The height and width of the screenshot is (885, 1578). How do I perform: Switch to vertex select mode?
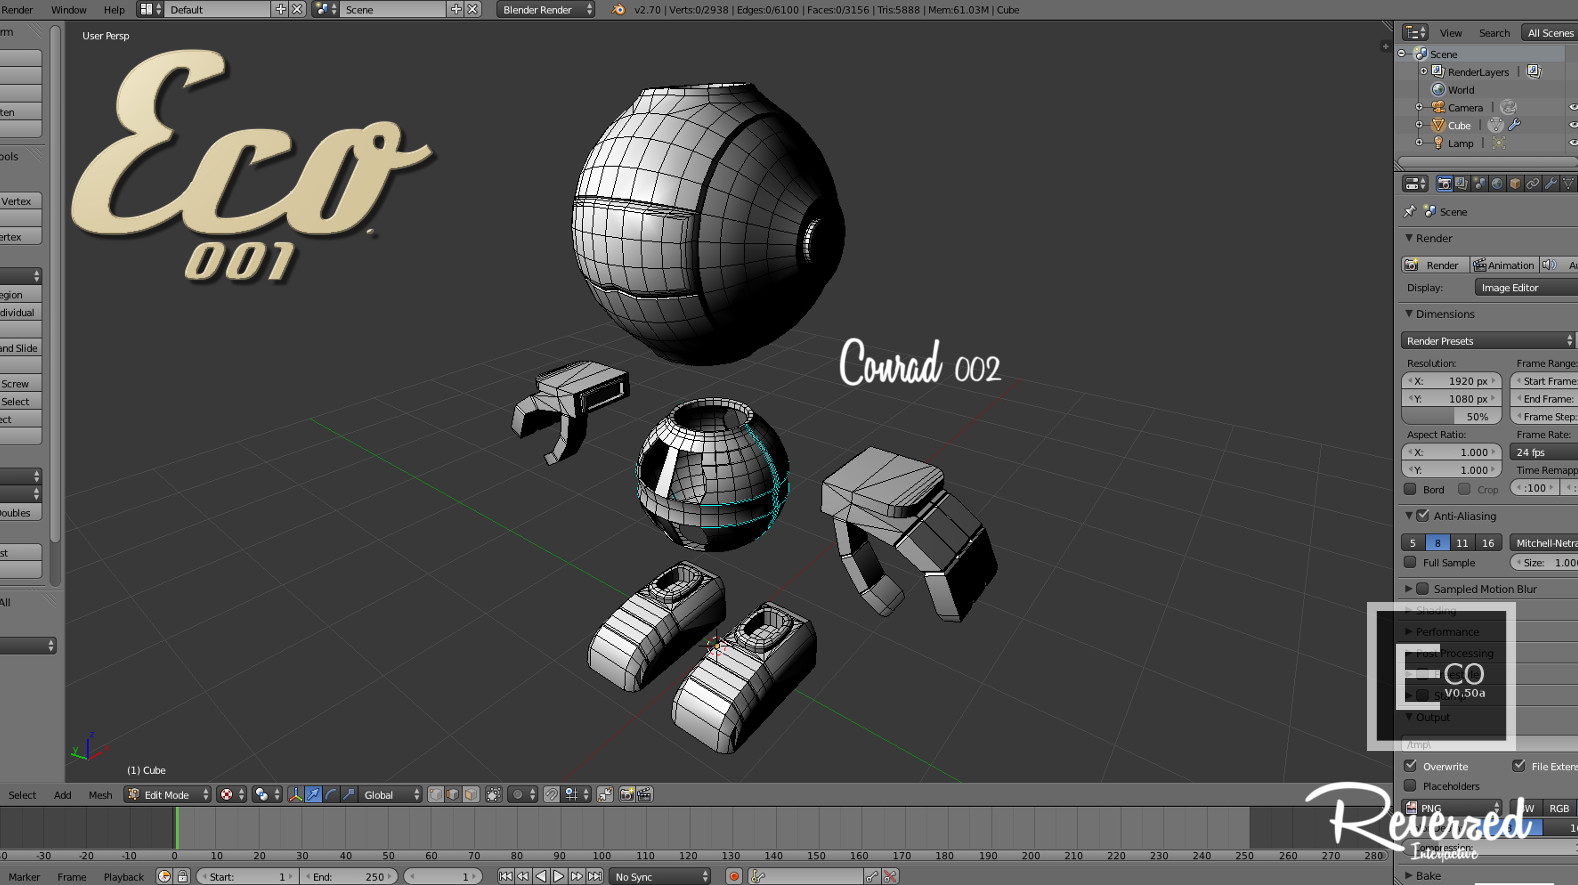436,794
